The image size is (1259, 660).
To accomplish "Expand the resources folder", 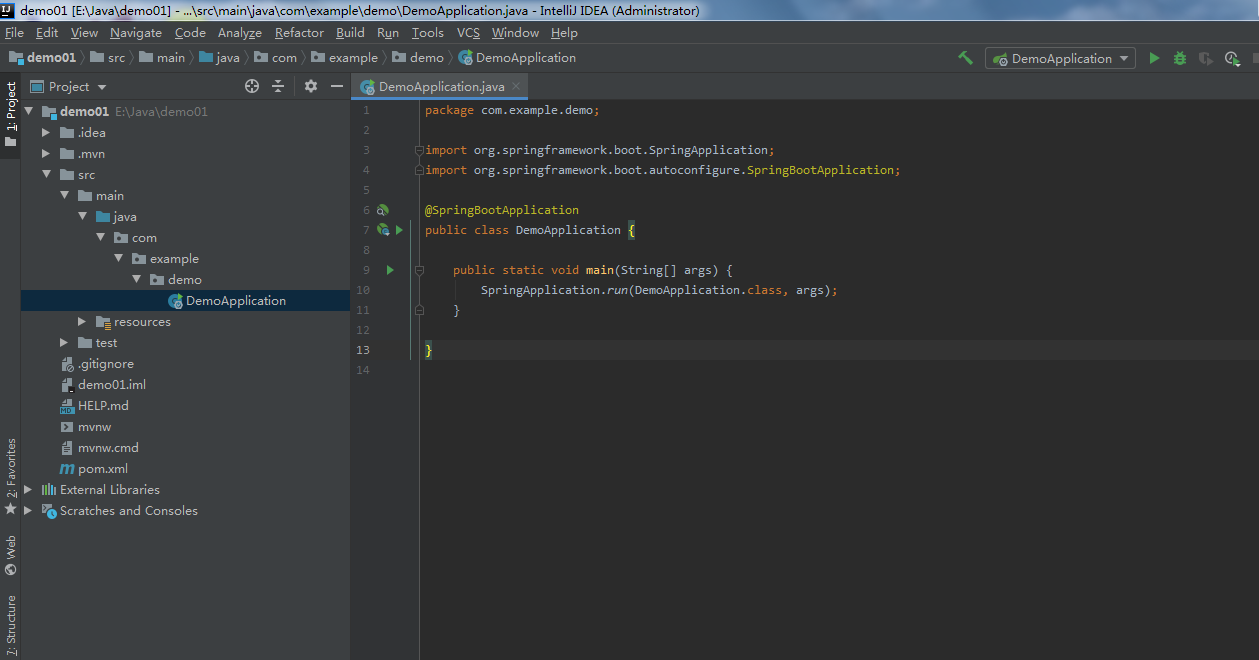I will pyautogui.click(x=81, y=321).
